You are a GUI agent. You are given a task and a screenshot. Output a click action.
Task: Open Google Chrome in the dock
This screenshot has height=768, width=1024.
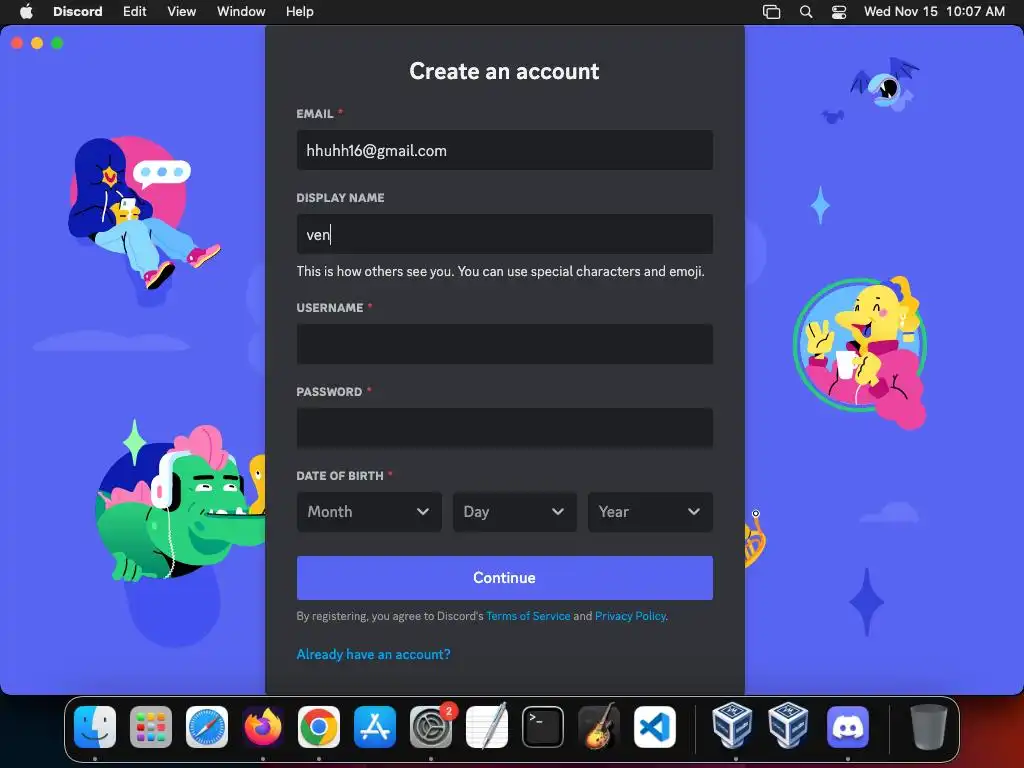pos(319,727)
